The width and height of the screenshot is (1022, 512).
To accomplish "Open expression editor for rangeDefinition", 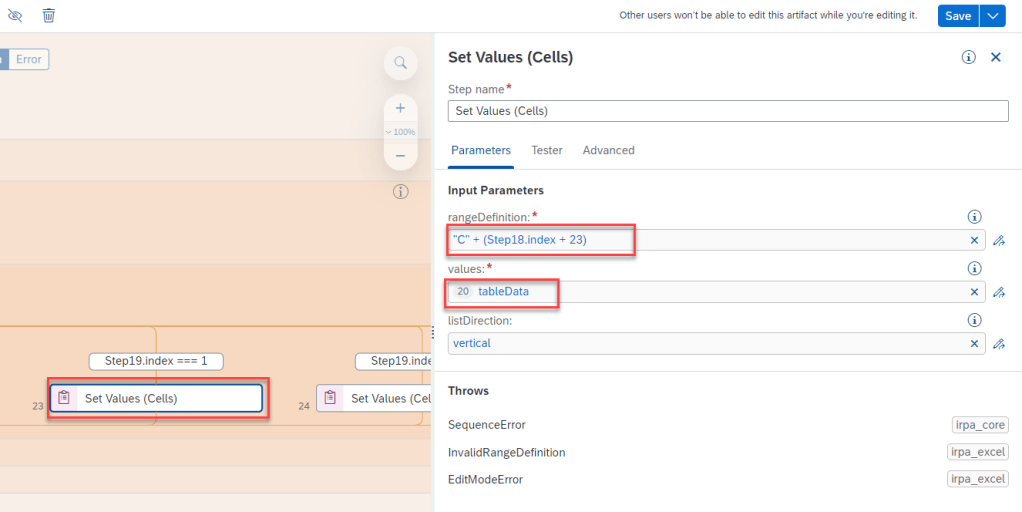I will [998, 241].
